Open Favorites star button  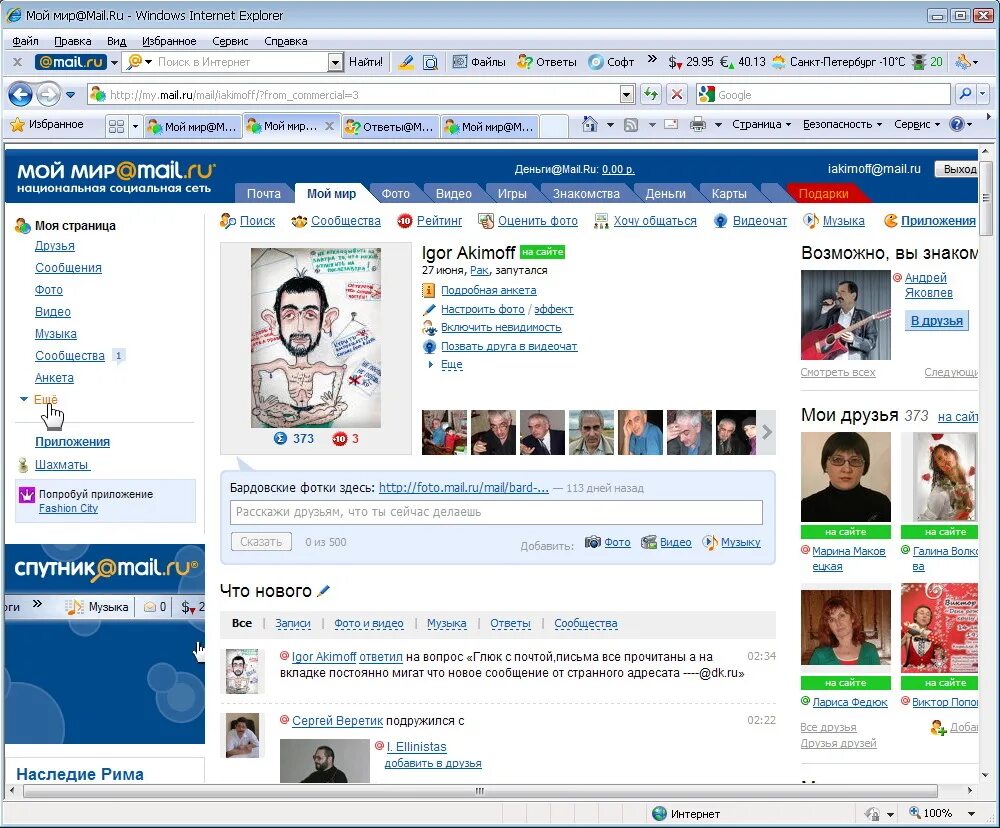(47, 124)
